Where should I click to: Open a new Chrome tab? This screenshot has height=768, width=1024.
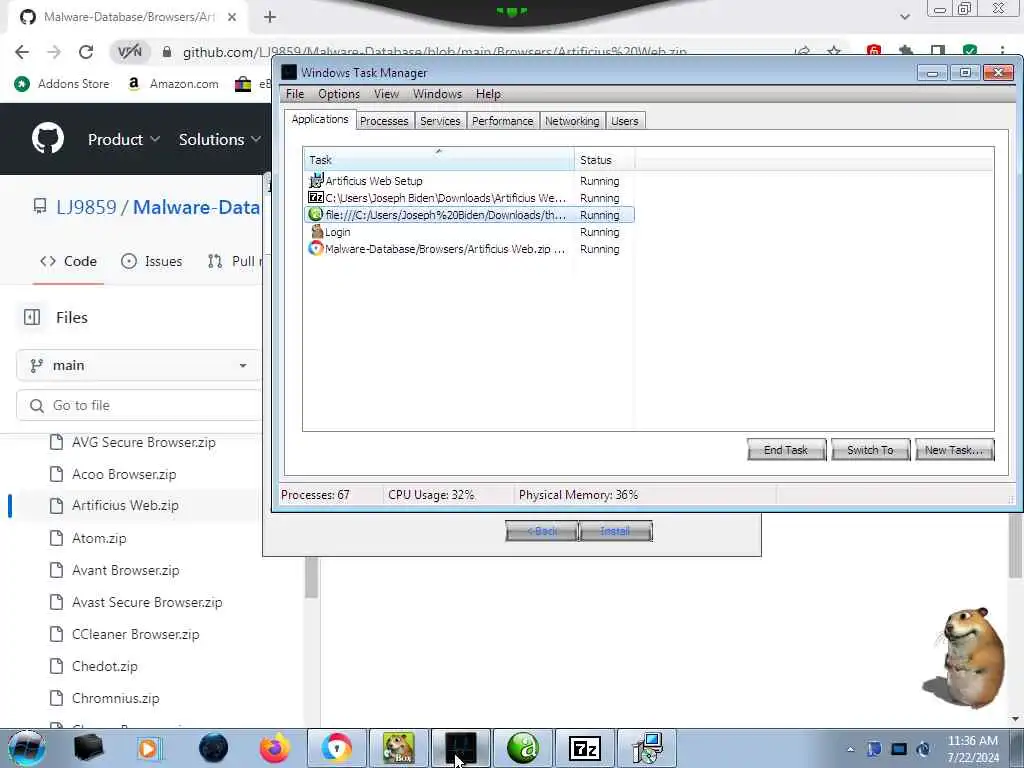(x=270, y=18)
